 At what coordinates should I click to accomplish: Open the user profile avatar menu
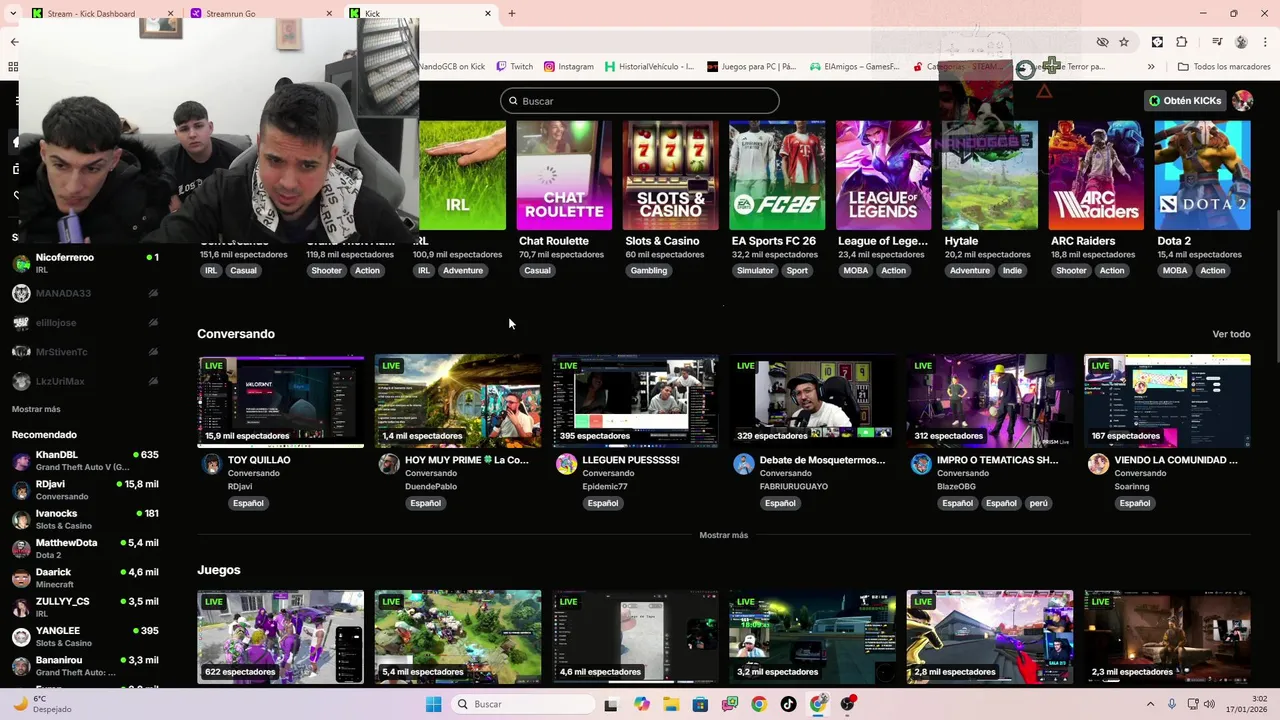click(x=1243, y=101)
